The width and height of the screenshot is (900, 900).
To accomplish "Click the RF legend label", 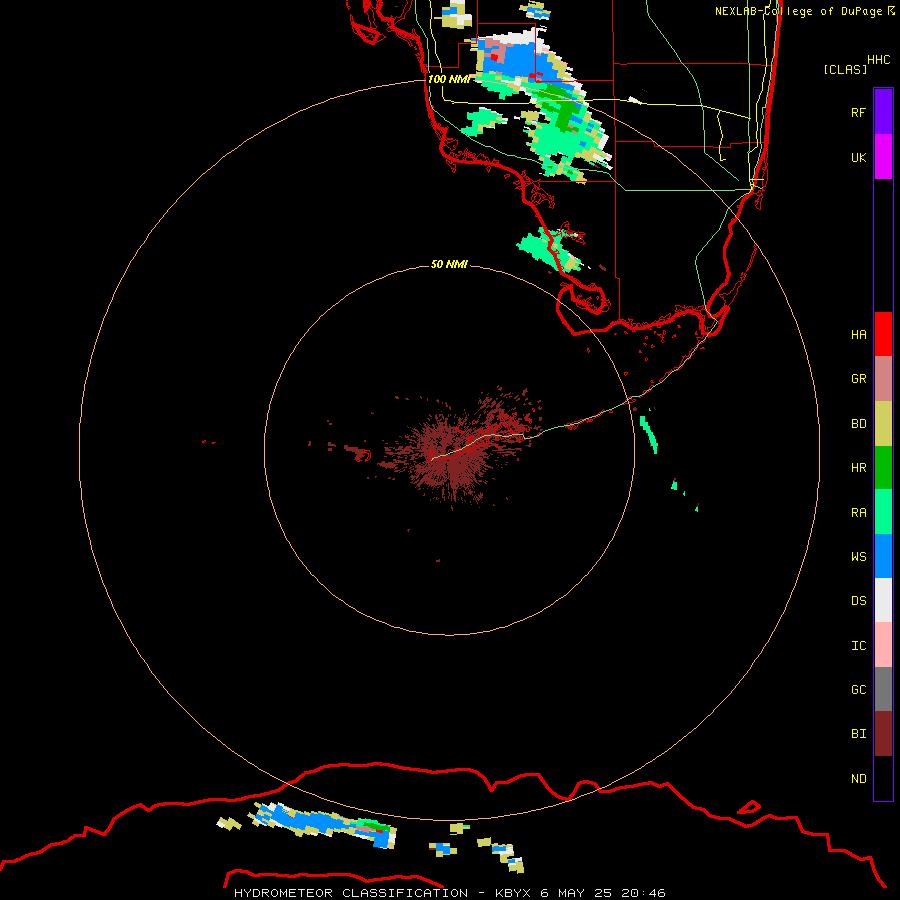I will pyautogui.click(x=858, y=112).
